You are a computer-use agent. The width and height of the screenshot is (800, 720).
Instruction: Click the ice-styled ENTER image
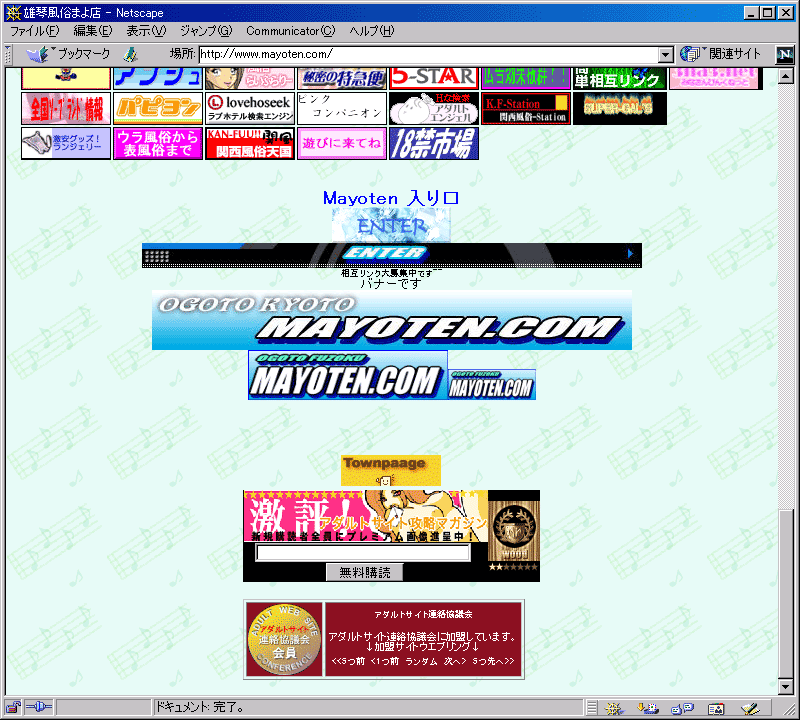pos(391,225)
